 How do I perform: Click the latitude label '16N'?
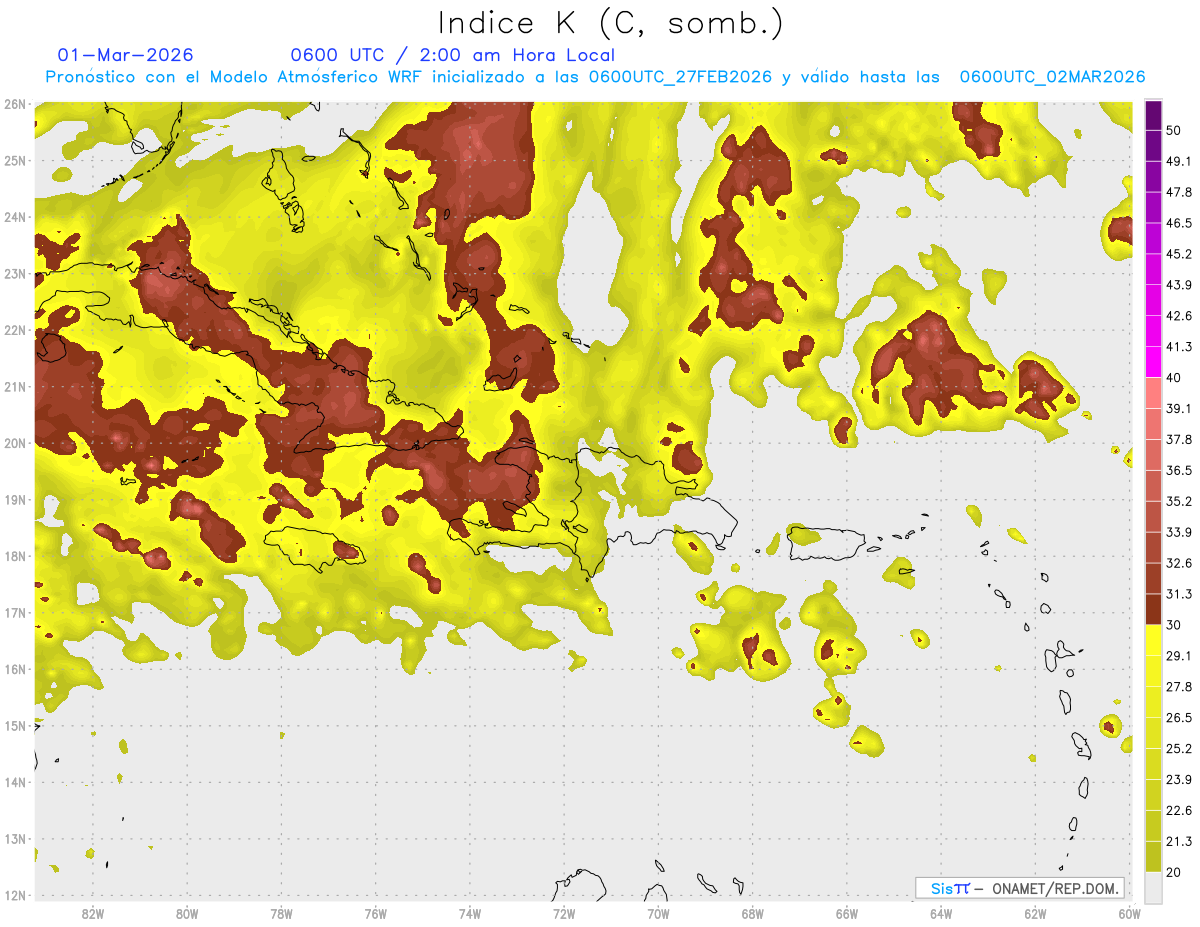15,669
